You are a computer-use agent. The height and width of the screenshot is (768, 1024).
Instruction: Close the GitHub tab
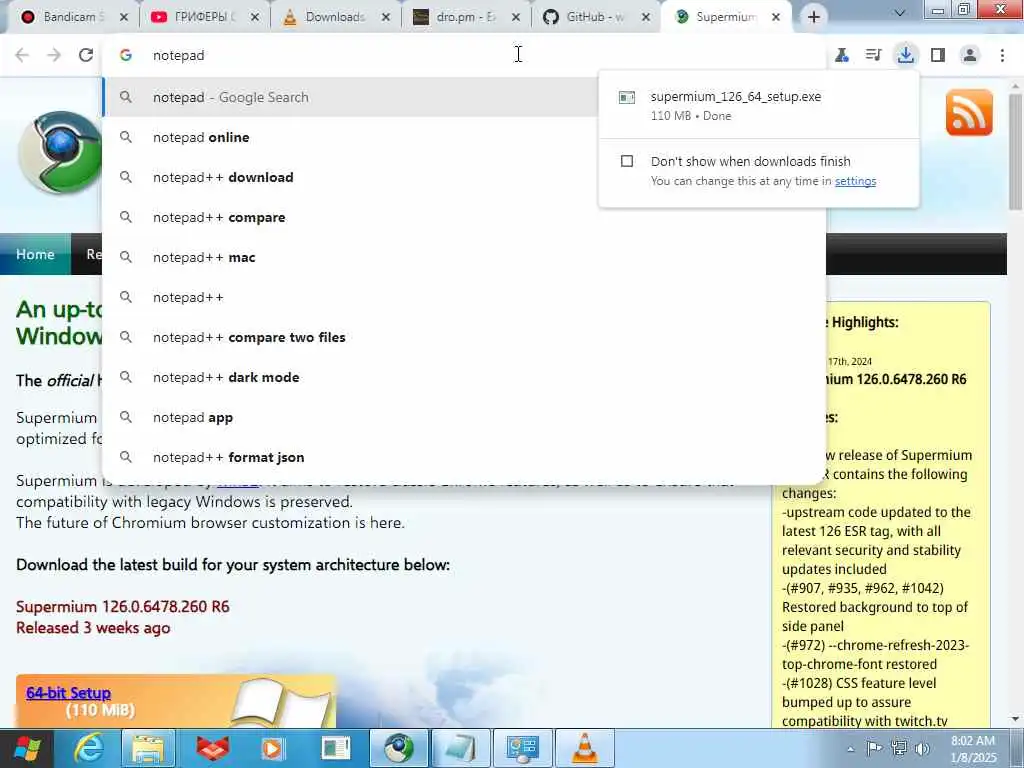tap(645, 18)
